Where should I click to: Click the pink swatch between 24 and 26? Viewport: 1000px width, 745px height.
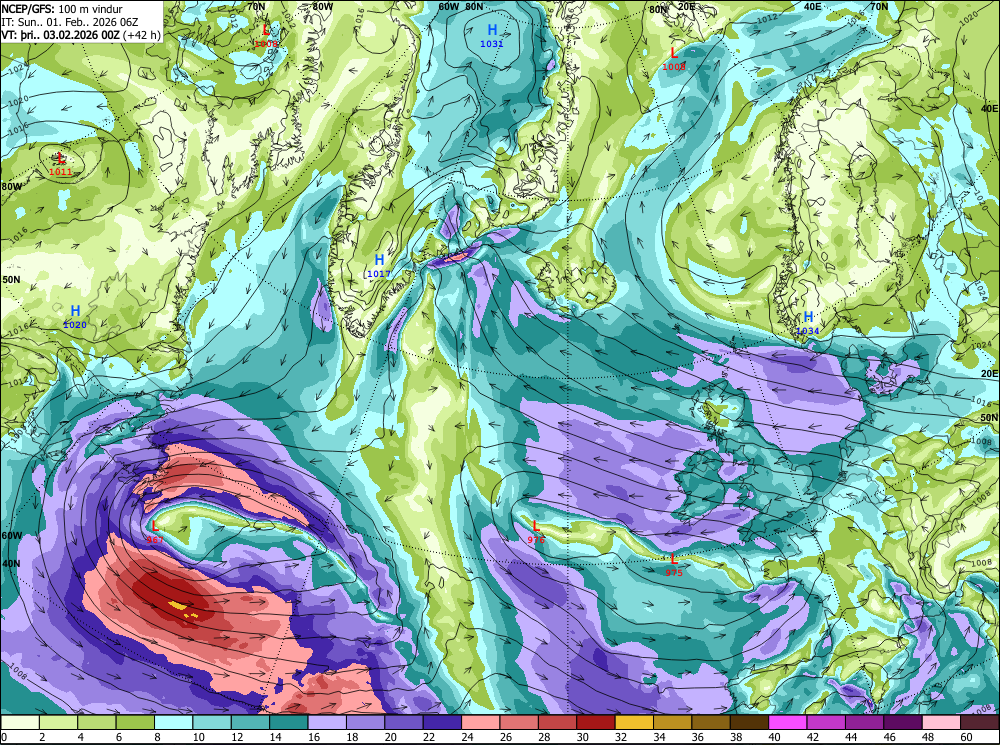(481, 722)
